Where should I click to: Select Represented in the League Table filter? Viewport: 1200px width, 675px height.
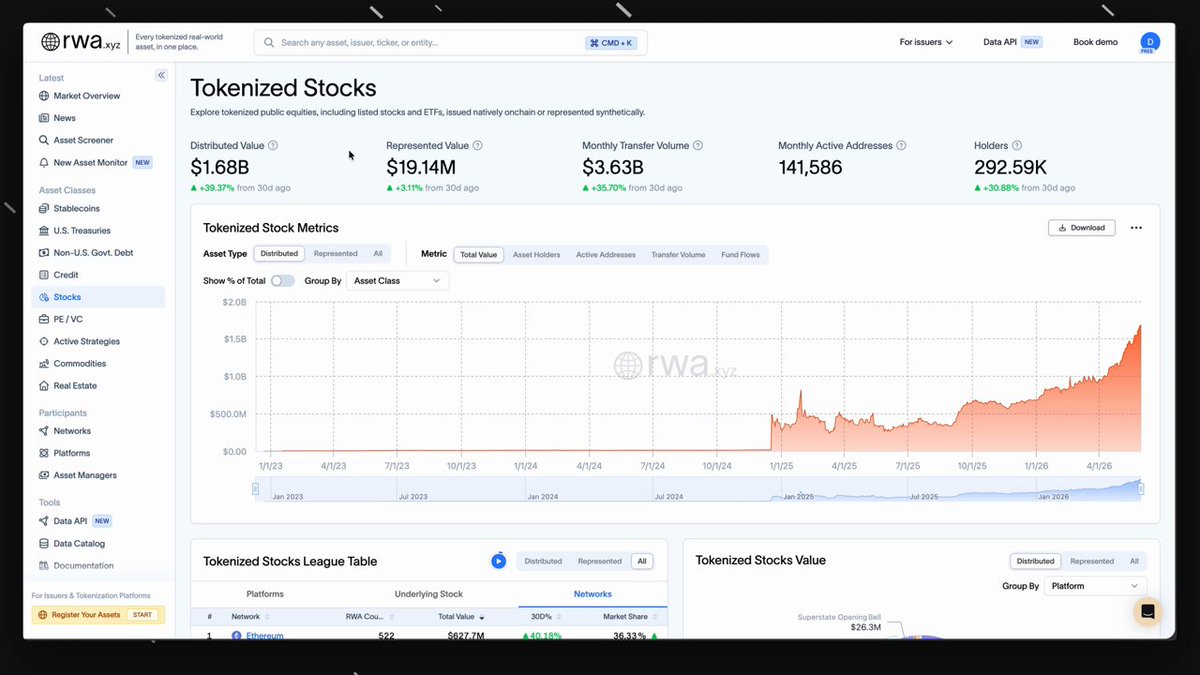coord(599,561)
